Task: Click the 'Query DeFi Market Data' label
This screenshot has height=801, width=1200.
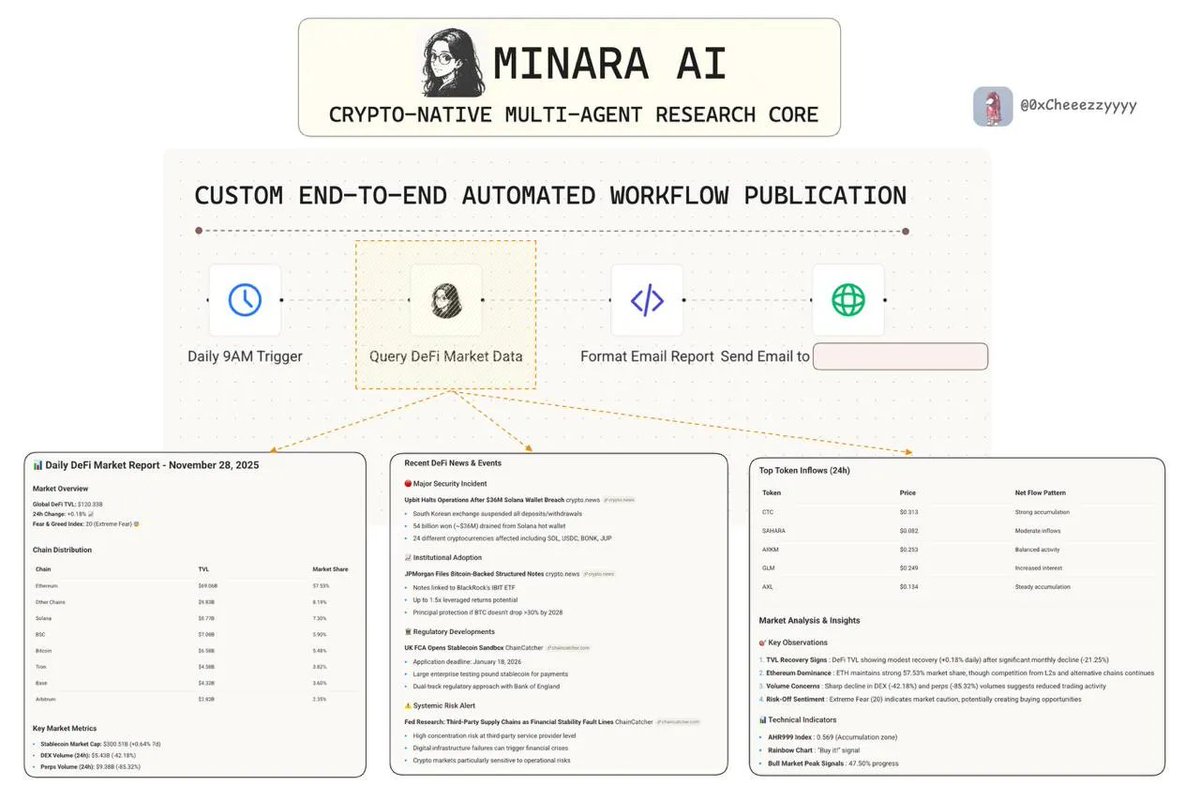Action: click(x=445, y=356)
